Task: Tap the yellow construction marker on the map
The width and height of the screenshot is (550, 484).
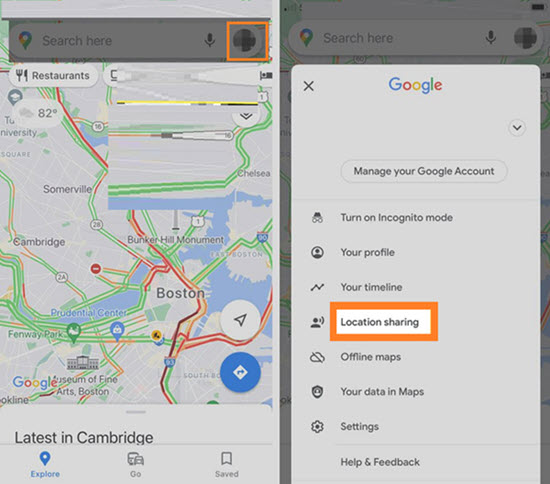Action: (156, 336)
